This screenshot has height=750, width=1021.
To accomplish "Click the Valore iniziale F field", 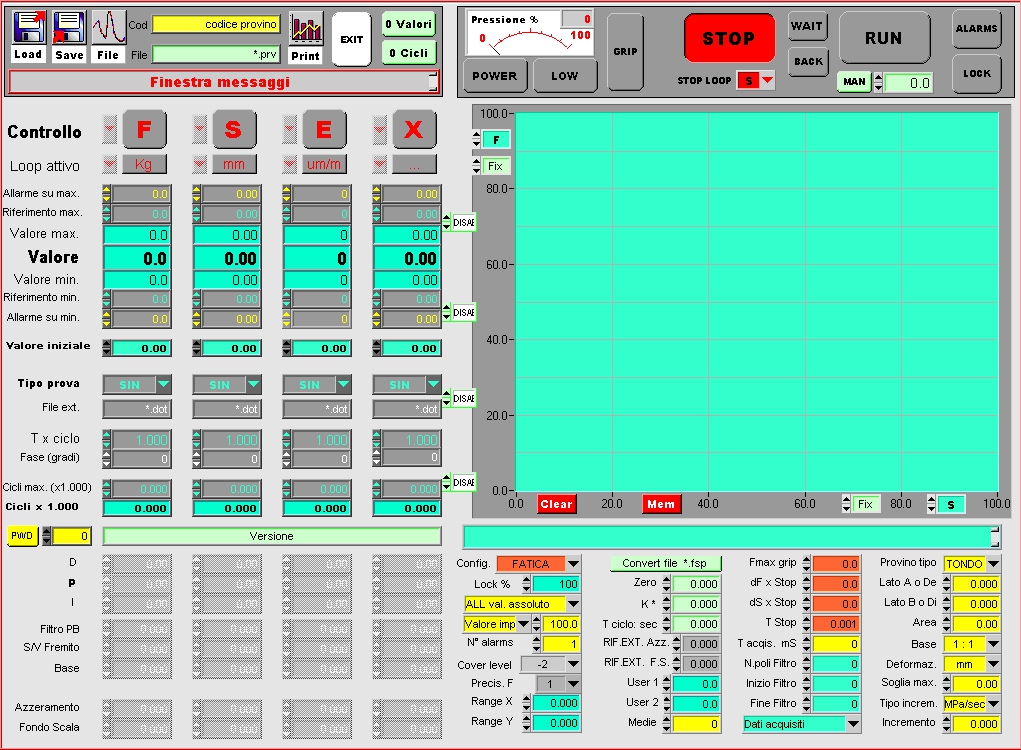I will pos(141,348).
